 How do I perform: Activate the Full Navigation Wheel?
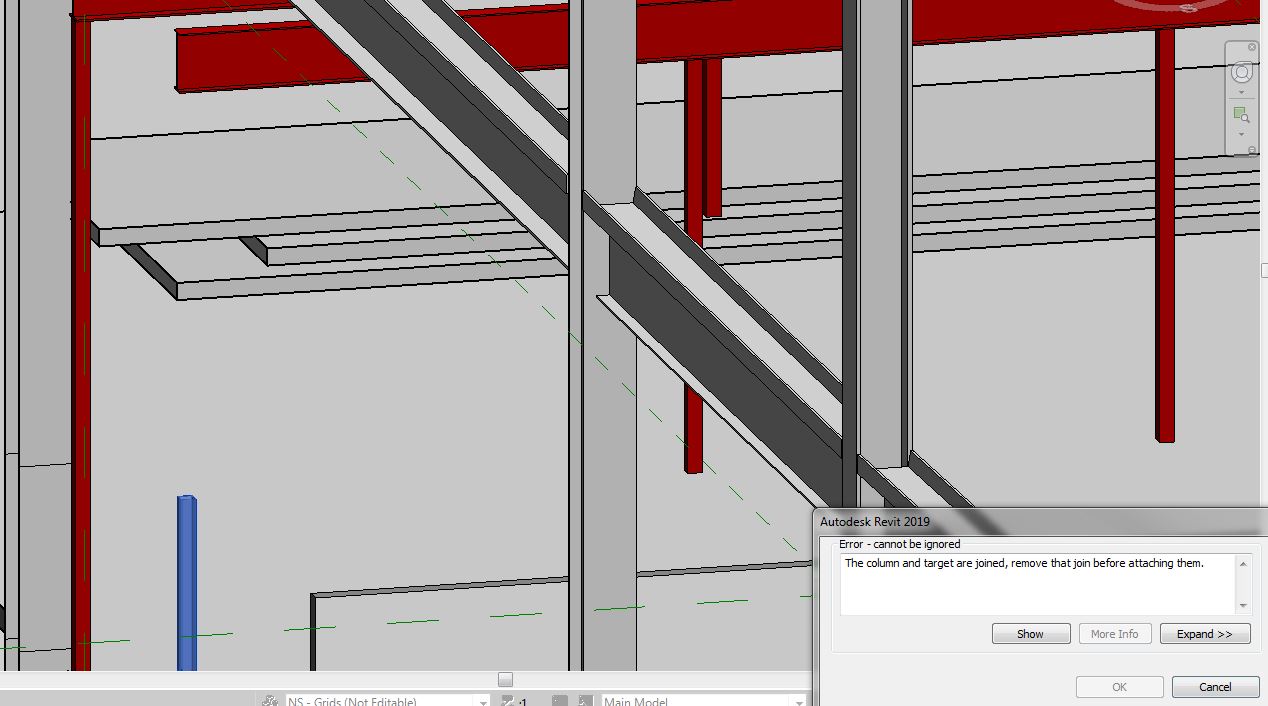pyautogui.click(x=1242, y=72)
